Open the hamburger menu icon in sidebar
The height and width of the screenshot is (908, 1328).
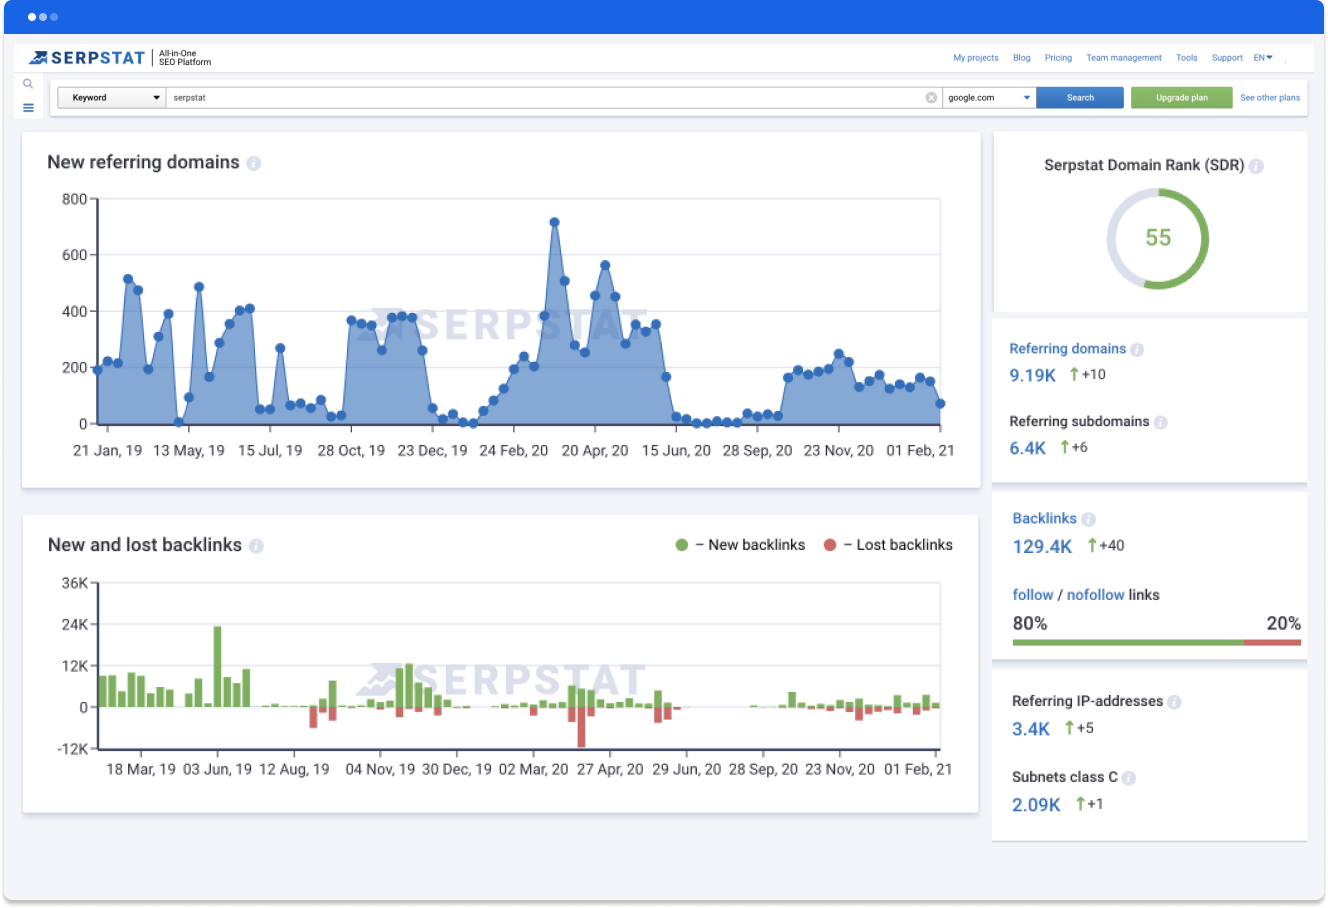28,107
